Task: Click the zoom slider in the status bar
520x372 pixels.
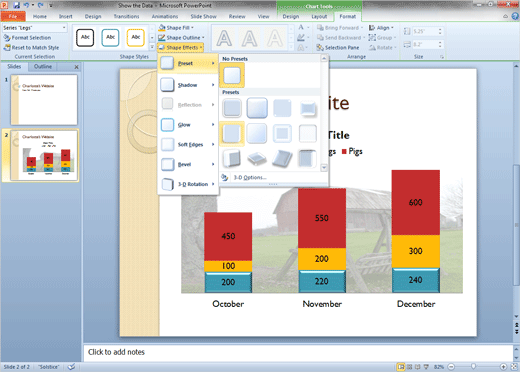Action: click(477, 367)
